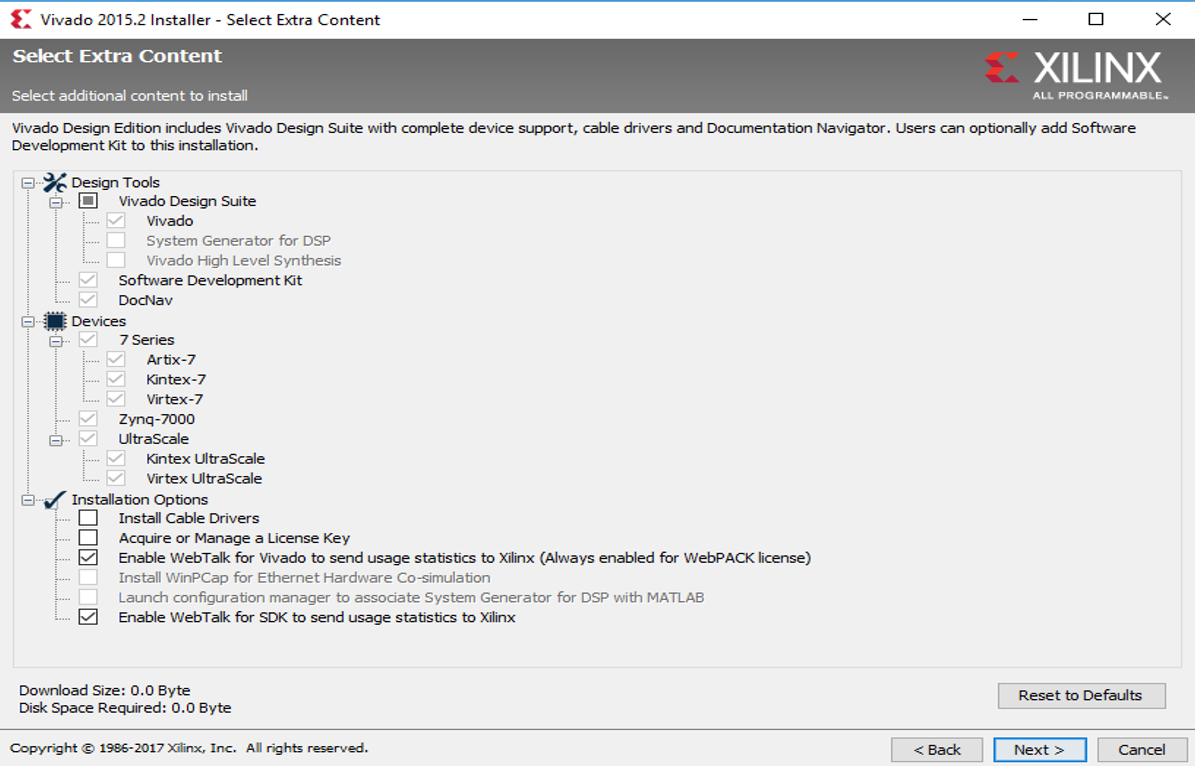Click the Installation Options checkmark icon

tap(54, 499)
